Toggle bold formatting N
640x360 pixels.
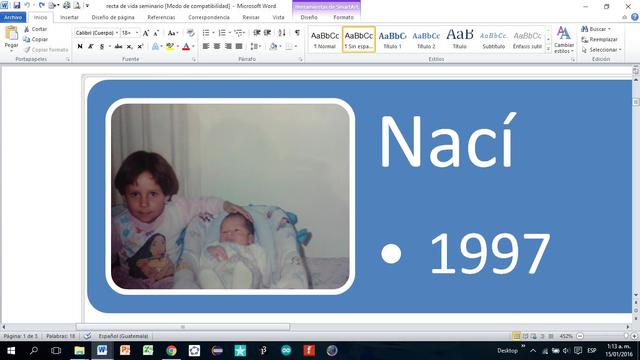pyautogui.click(x=80, y=47)
